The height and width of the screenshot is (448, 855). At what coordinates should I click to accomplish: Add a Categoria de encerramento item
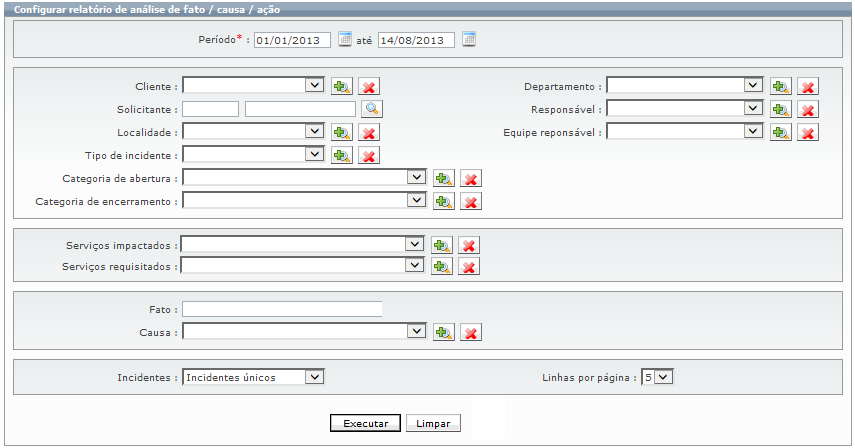444,201
